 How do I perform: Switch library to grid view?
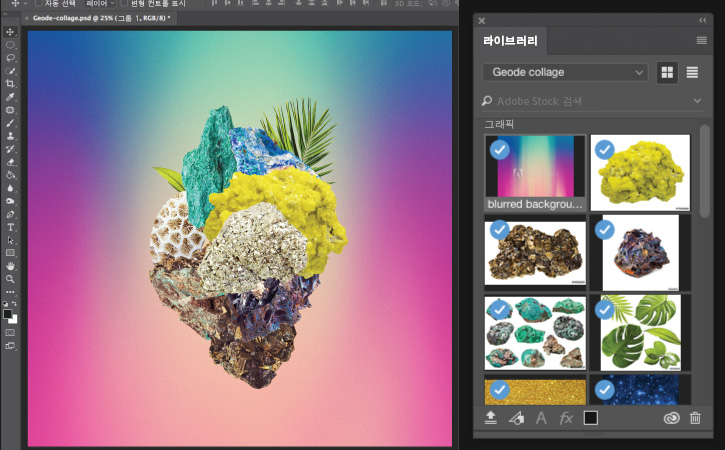[667, 73]
